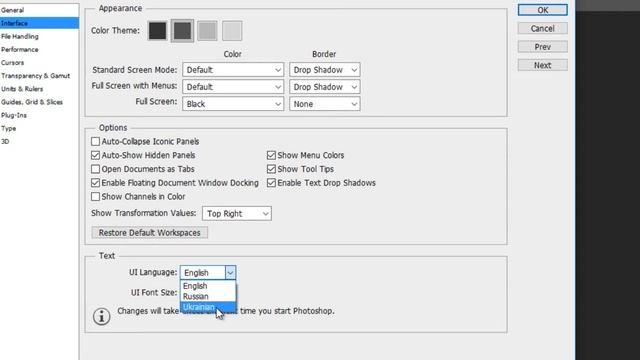
Task: Enable Auto-Collapse Iconic Panels checkbox
Action: click(x=96, y=142)
